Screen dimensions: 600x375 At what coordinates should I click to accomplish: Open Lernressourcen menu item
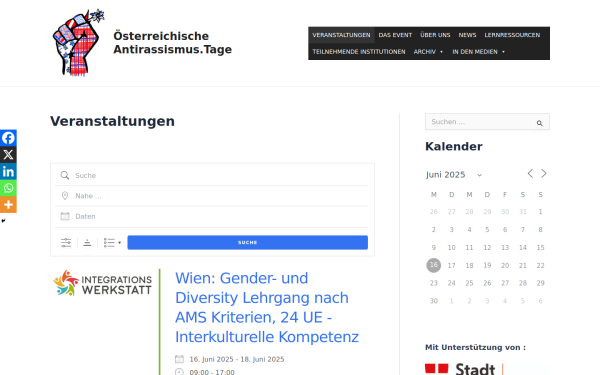512,35
